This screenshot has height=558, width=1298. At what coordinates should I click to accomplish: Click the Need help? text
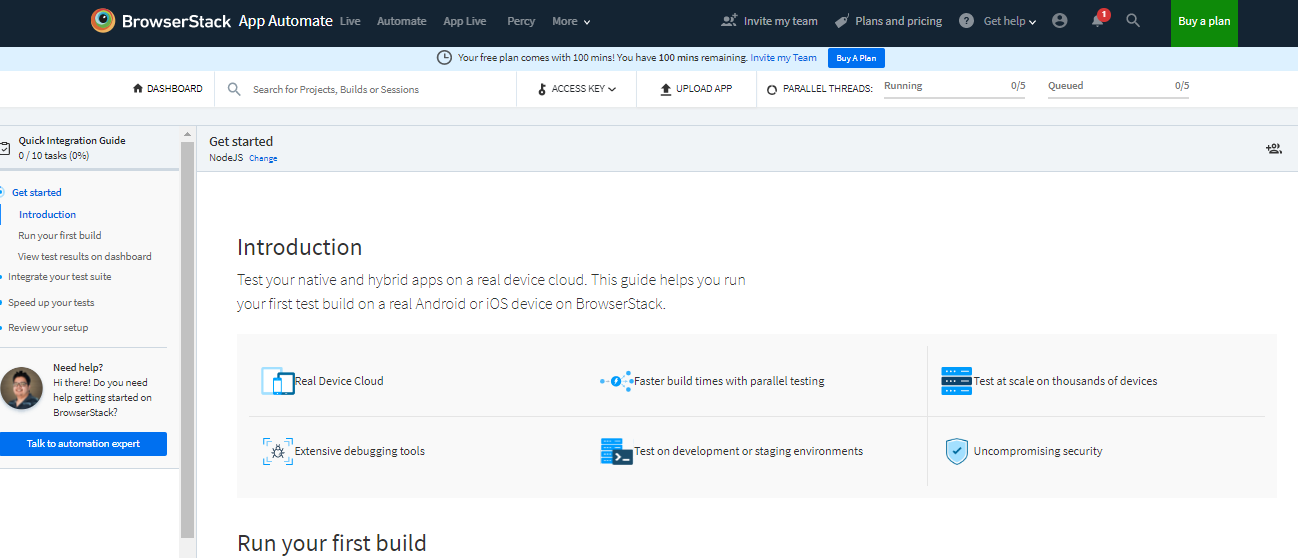tap(78, 368)
